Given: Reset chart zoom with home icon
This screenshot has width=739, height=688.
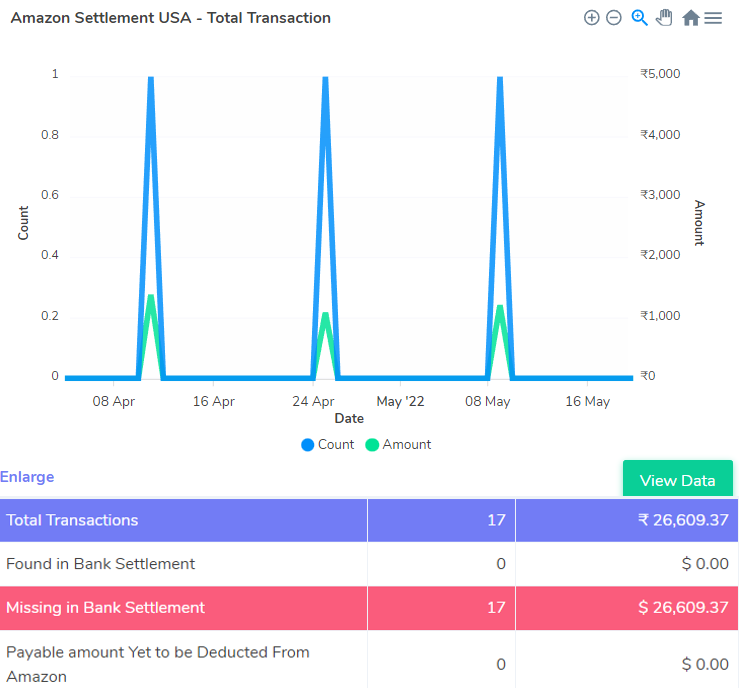Looking at the screenshot, I should [690, 18].
